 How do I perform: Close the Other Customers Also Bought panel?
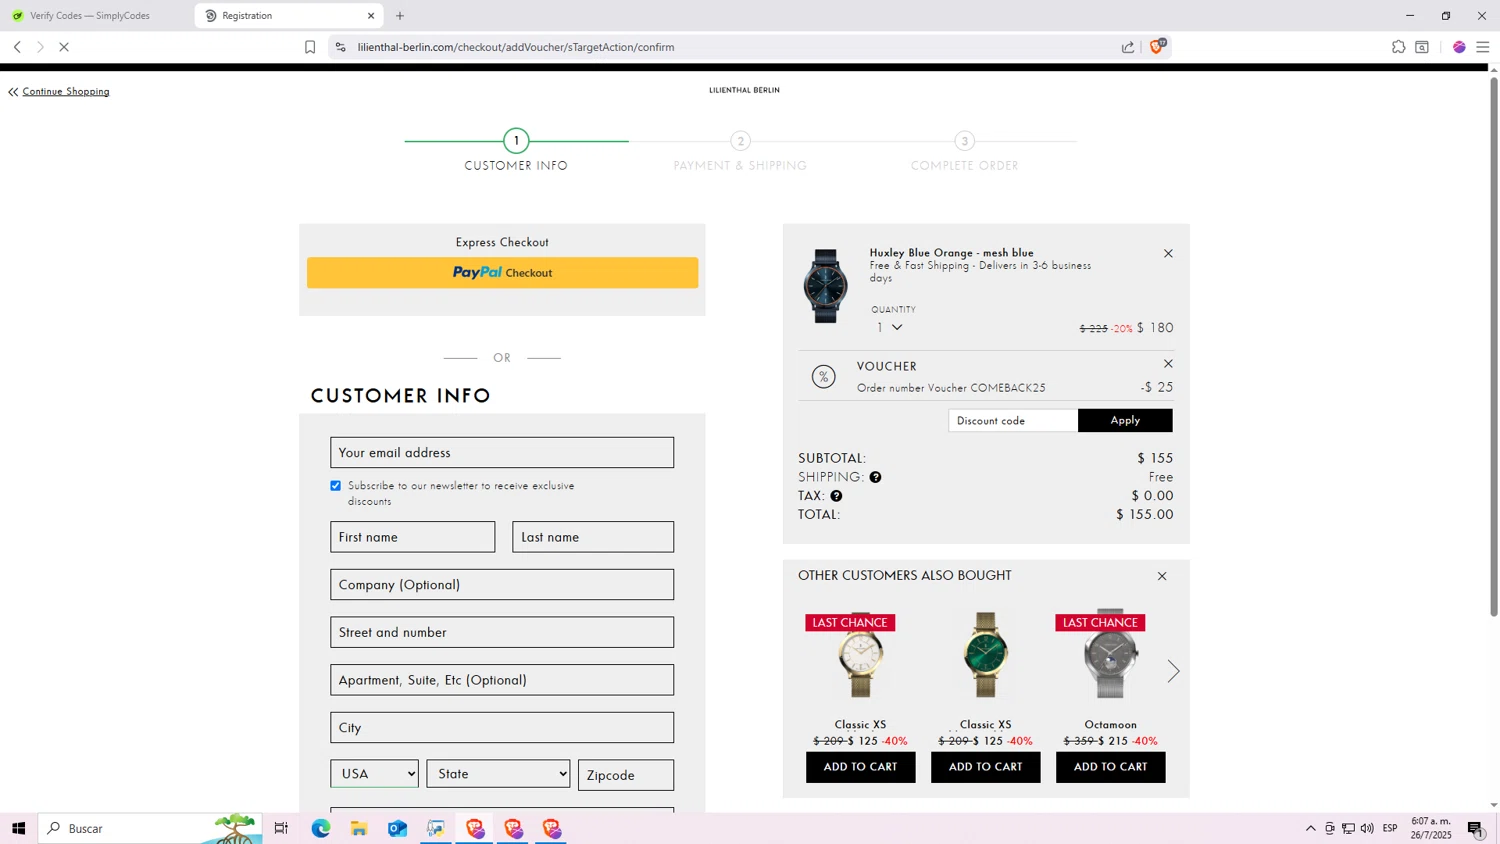pos(1162,576)
